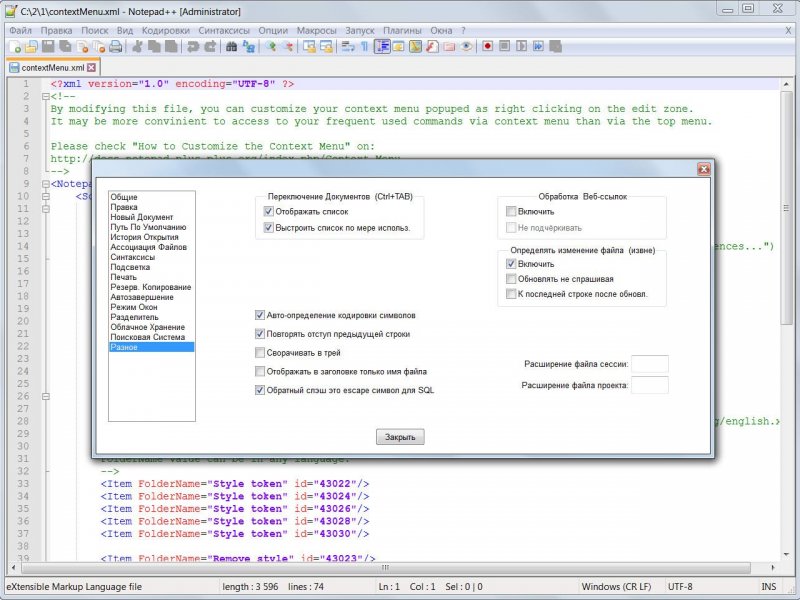Select 'Облачное Хранение' in the settings list
This screenshot has height=600, width=800.
click(147, 327)
